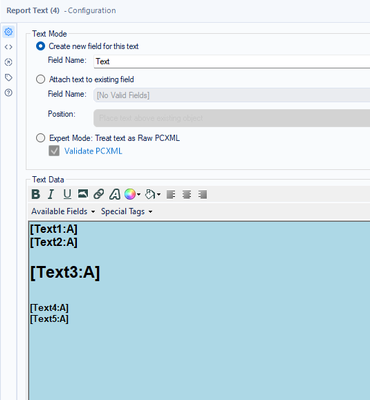Open the background fill bucket tool
Screen dimensions: 370x400
point(150,194)
